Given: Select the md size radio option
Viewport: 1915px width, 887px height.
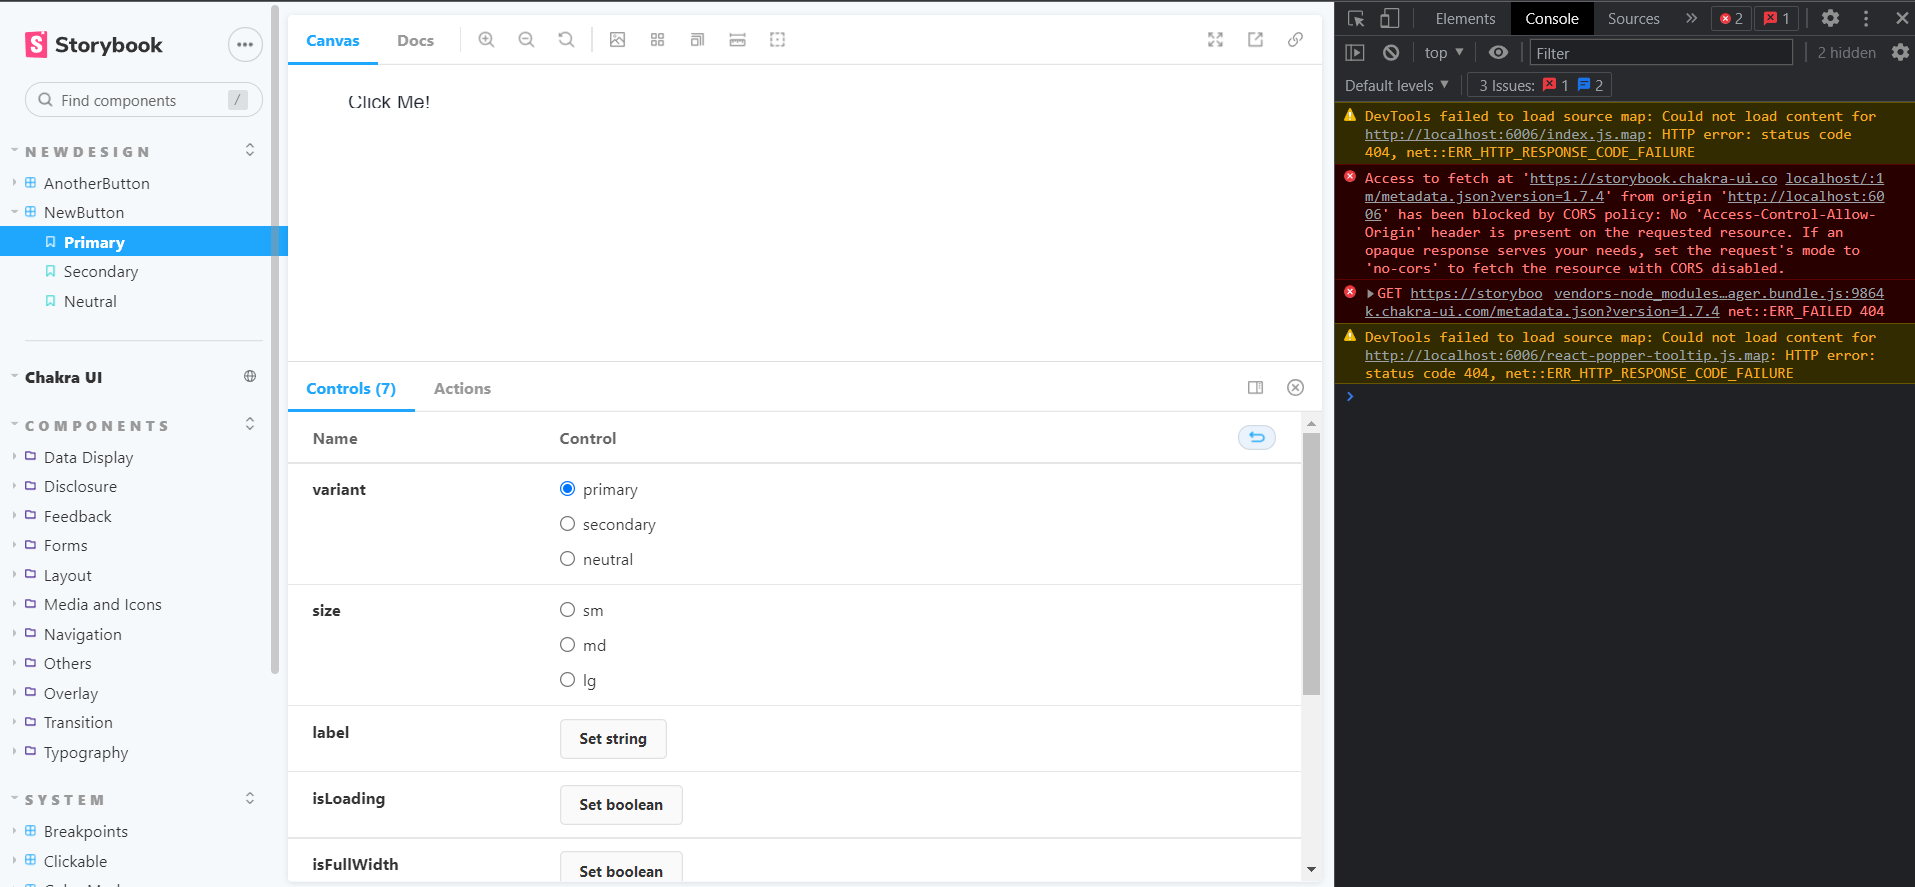Looking at the screenshot, I should click(x=568, y=645).
